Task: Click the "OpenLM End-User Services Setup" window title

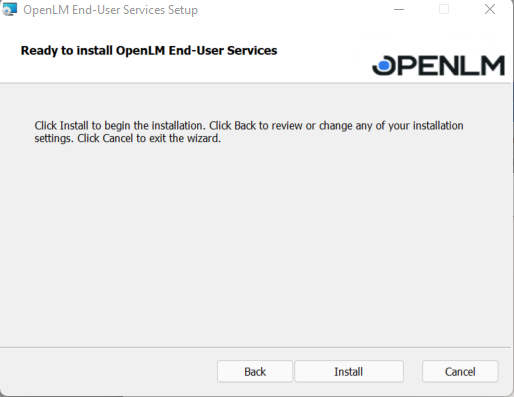Action: pyautogui.click(x=110, y=10)
